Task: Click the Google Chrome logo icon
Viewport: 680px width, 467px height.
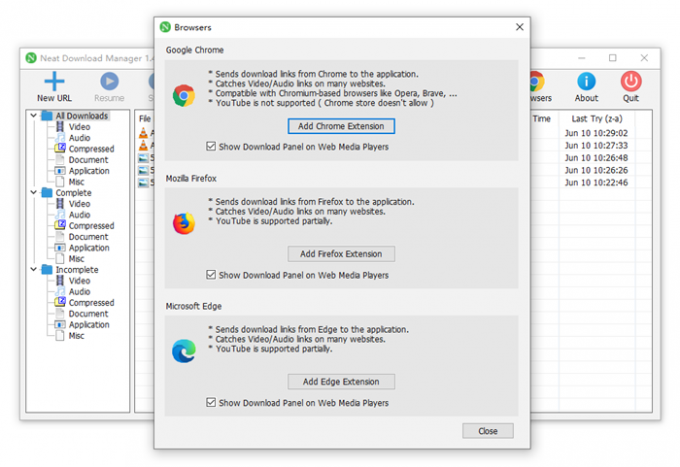Action: coord(184,95)
